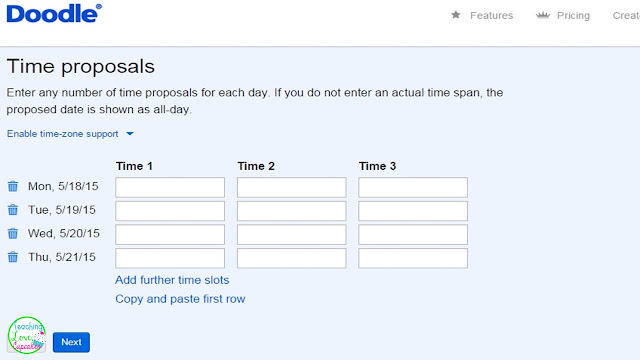Image resolution: width=640 pixels, height=360 pixels.
Task: Open the Pricing menu item
Action: 573,16
